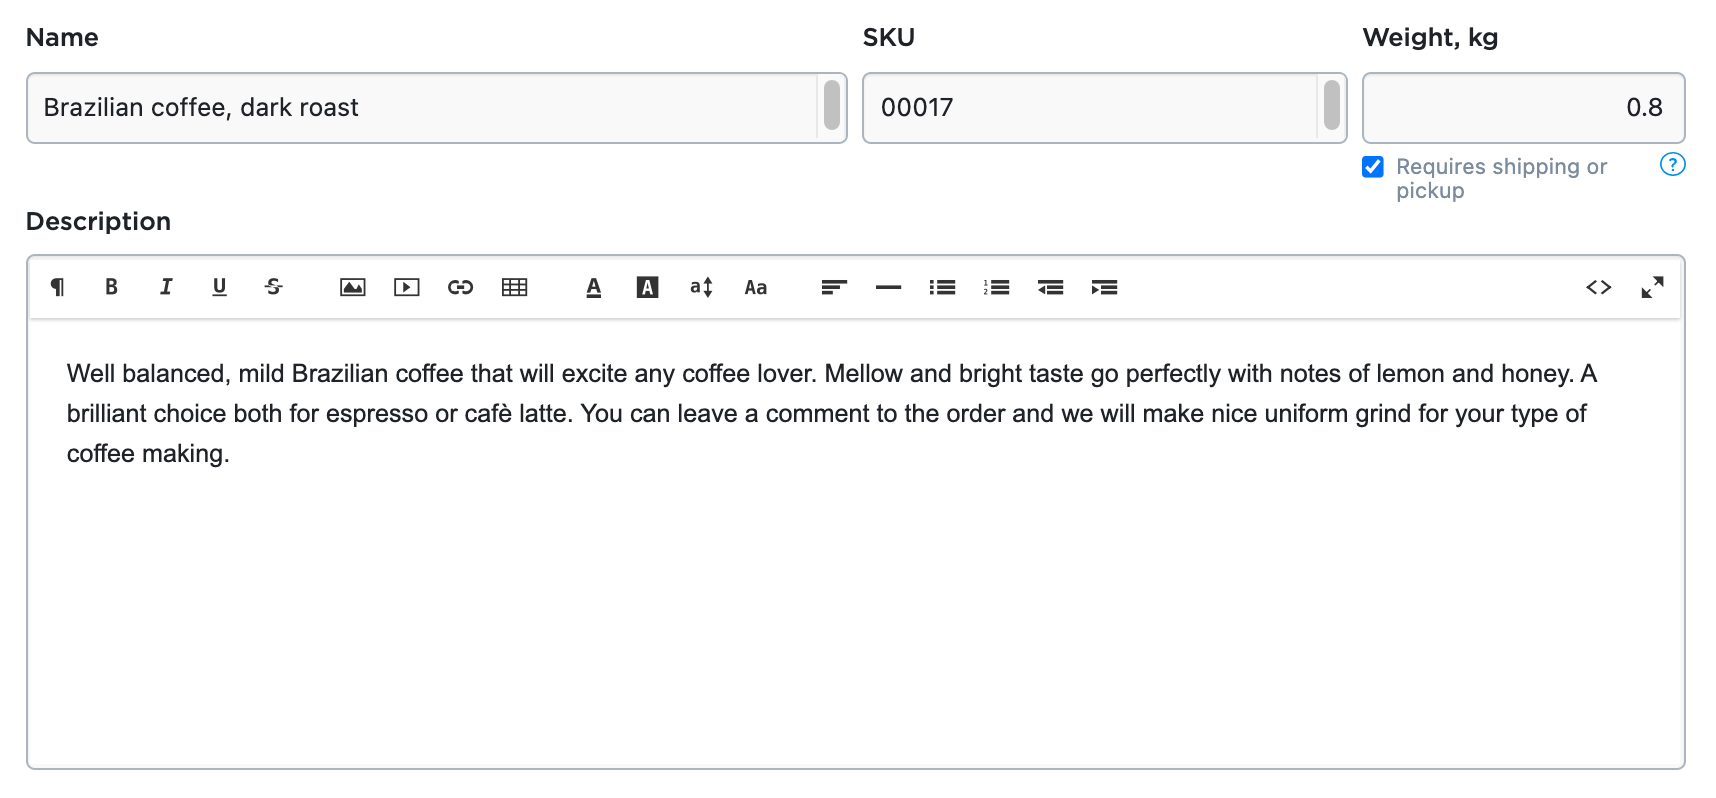Embed a video in the description
Viewport: 1716px width, 798px height.
[406, 287]
